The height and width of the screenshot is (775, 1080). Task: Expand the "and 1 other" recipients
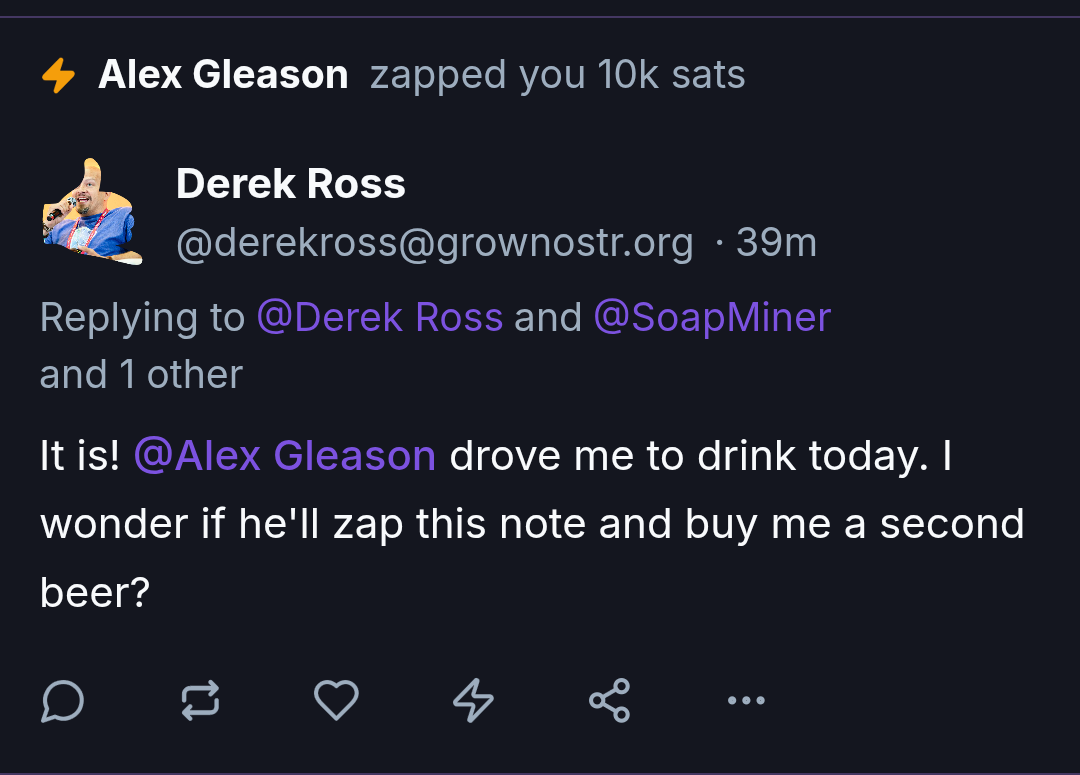point(141,375)
